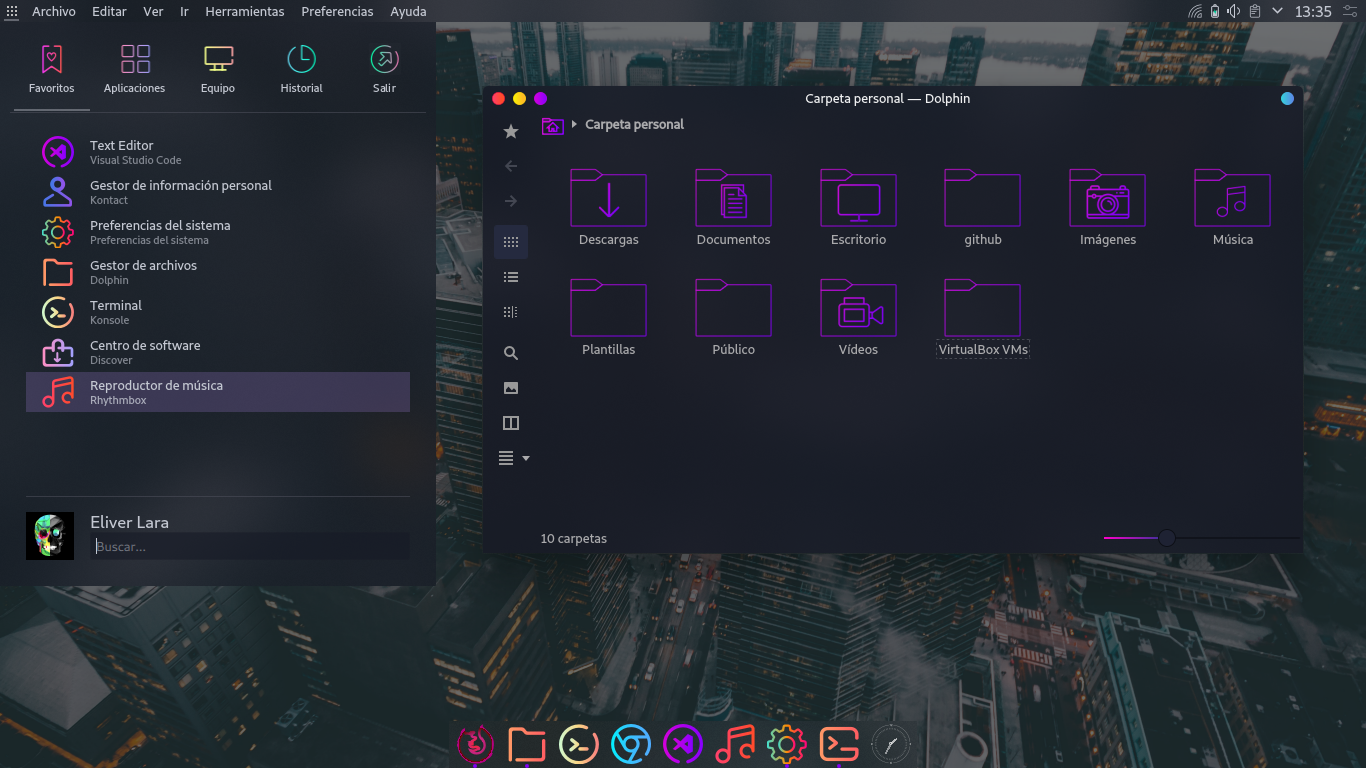The height and width of the screenshot is (768, 1366).
Task: Open Dolphin's hamburger control menu dropdown
Action: [x=514, y=458]
